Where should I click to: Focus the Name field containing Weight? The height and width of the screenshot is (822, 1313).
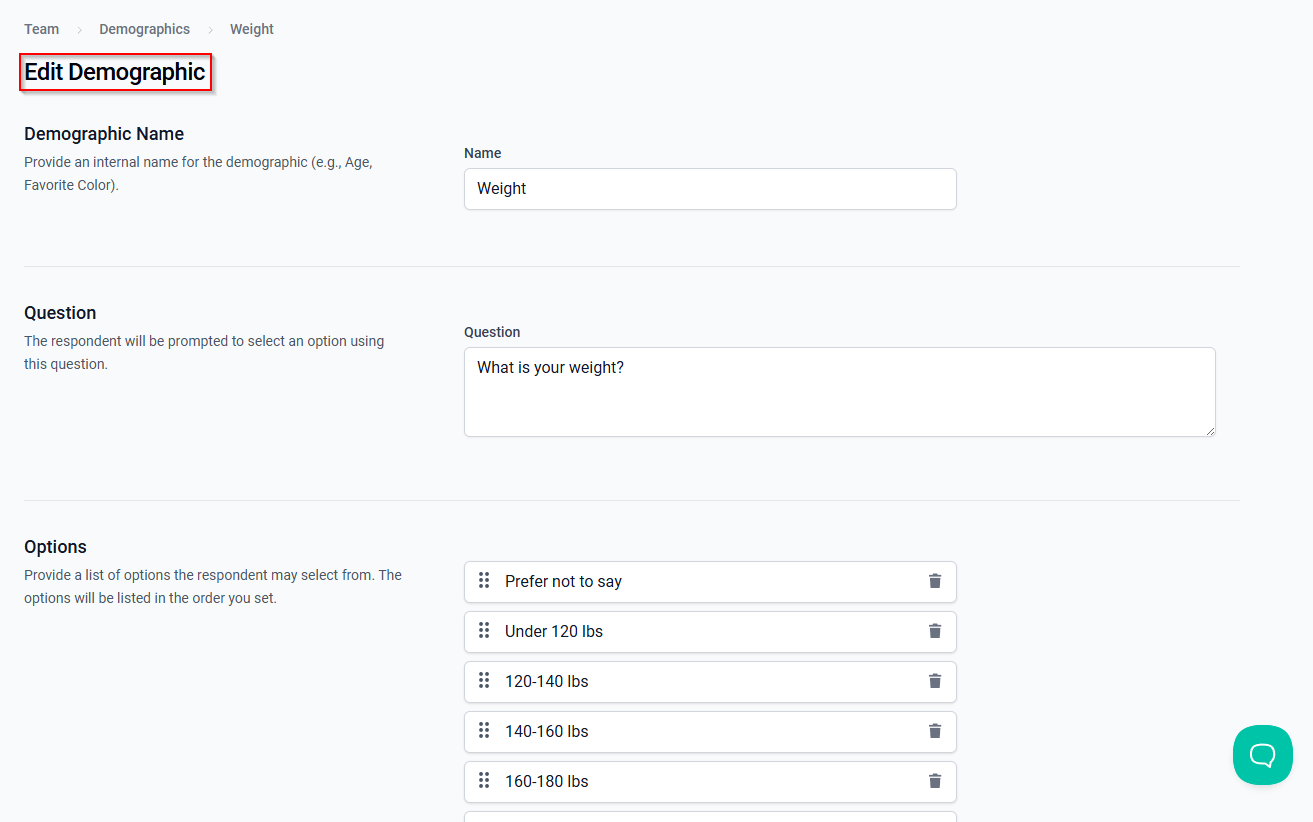click(710, 189)
